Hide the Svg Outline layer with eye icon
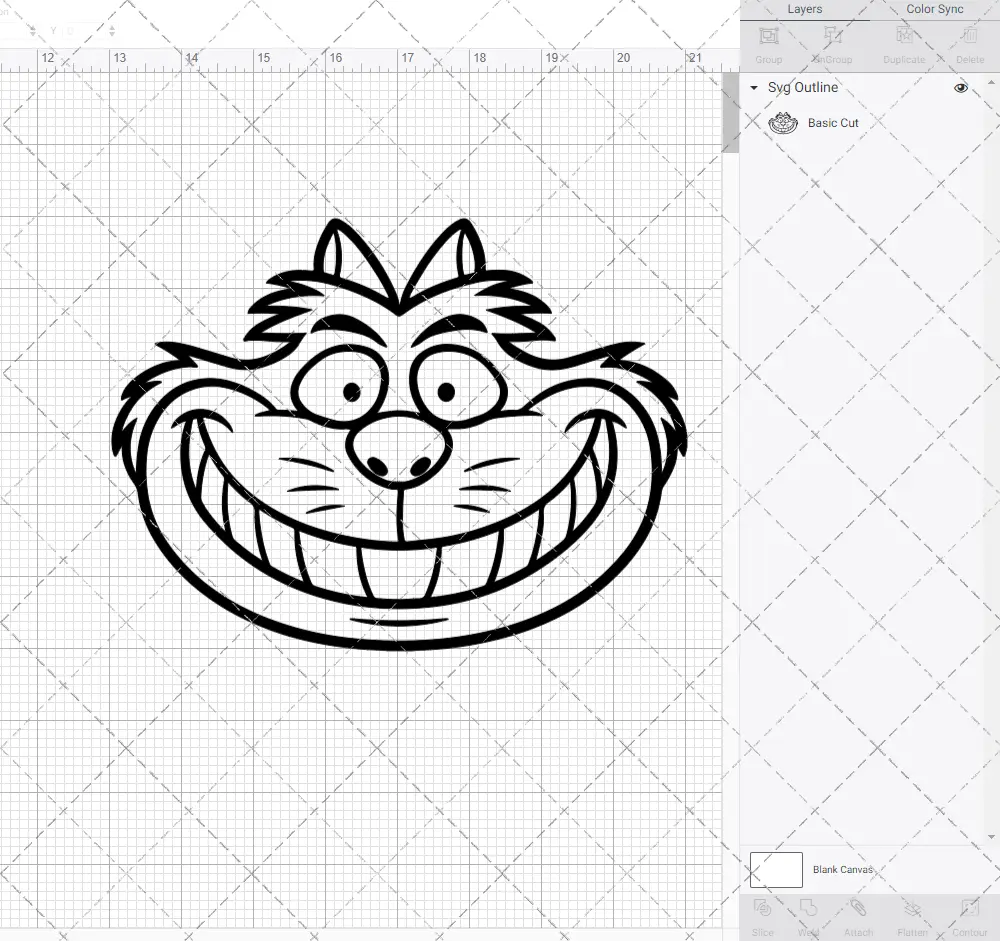 (960, 88)
